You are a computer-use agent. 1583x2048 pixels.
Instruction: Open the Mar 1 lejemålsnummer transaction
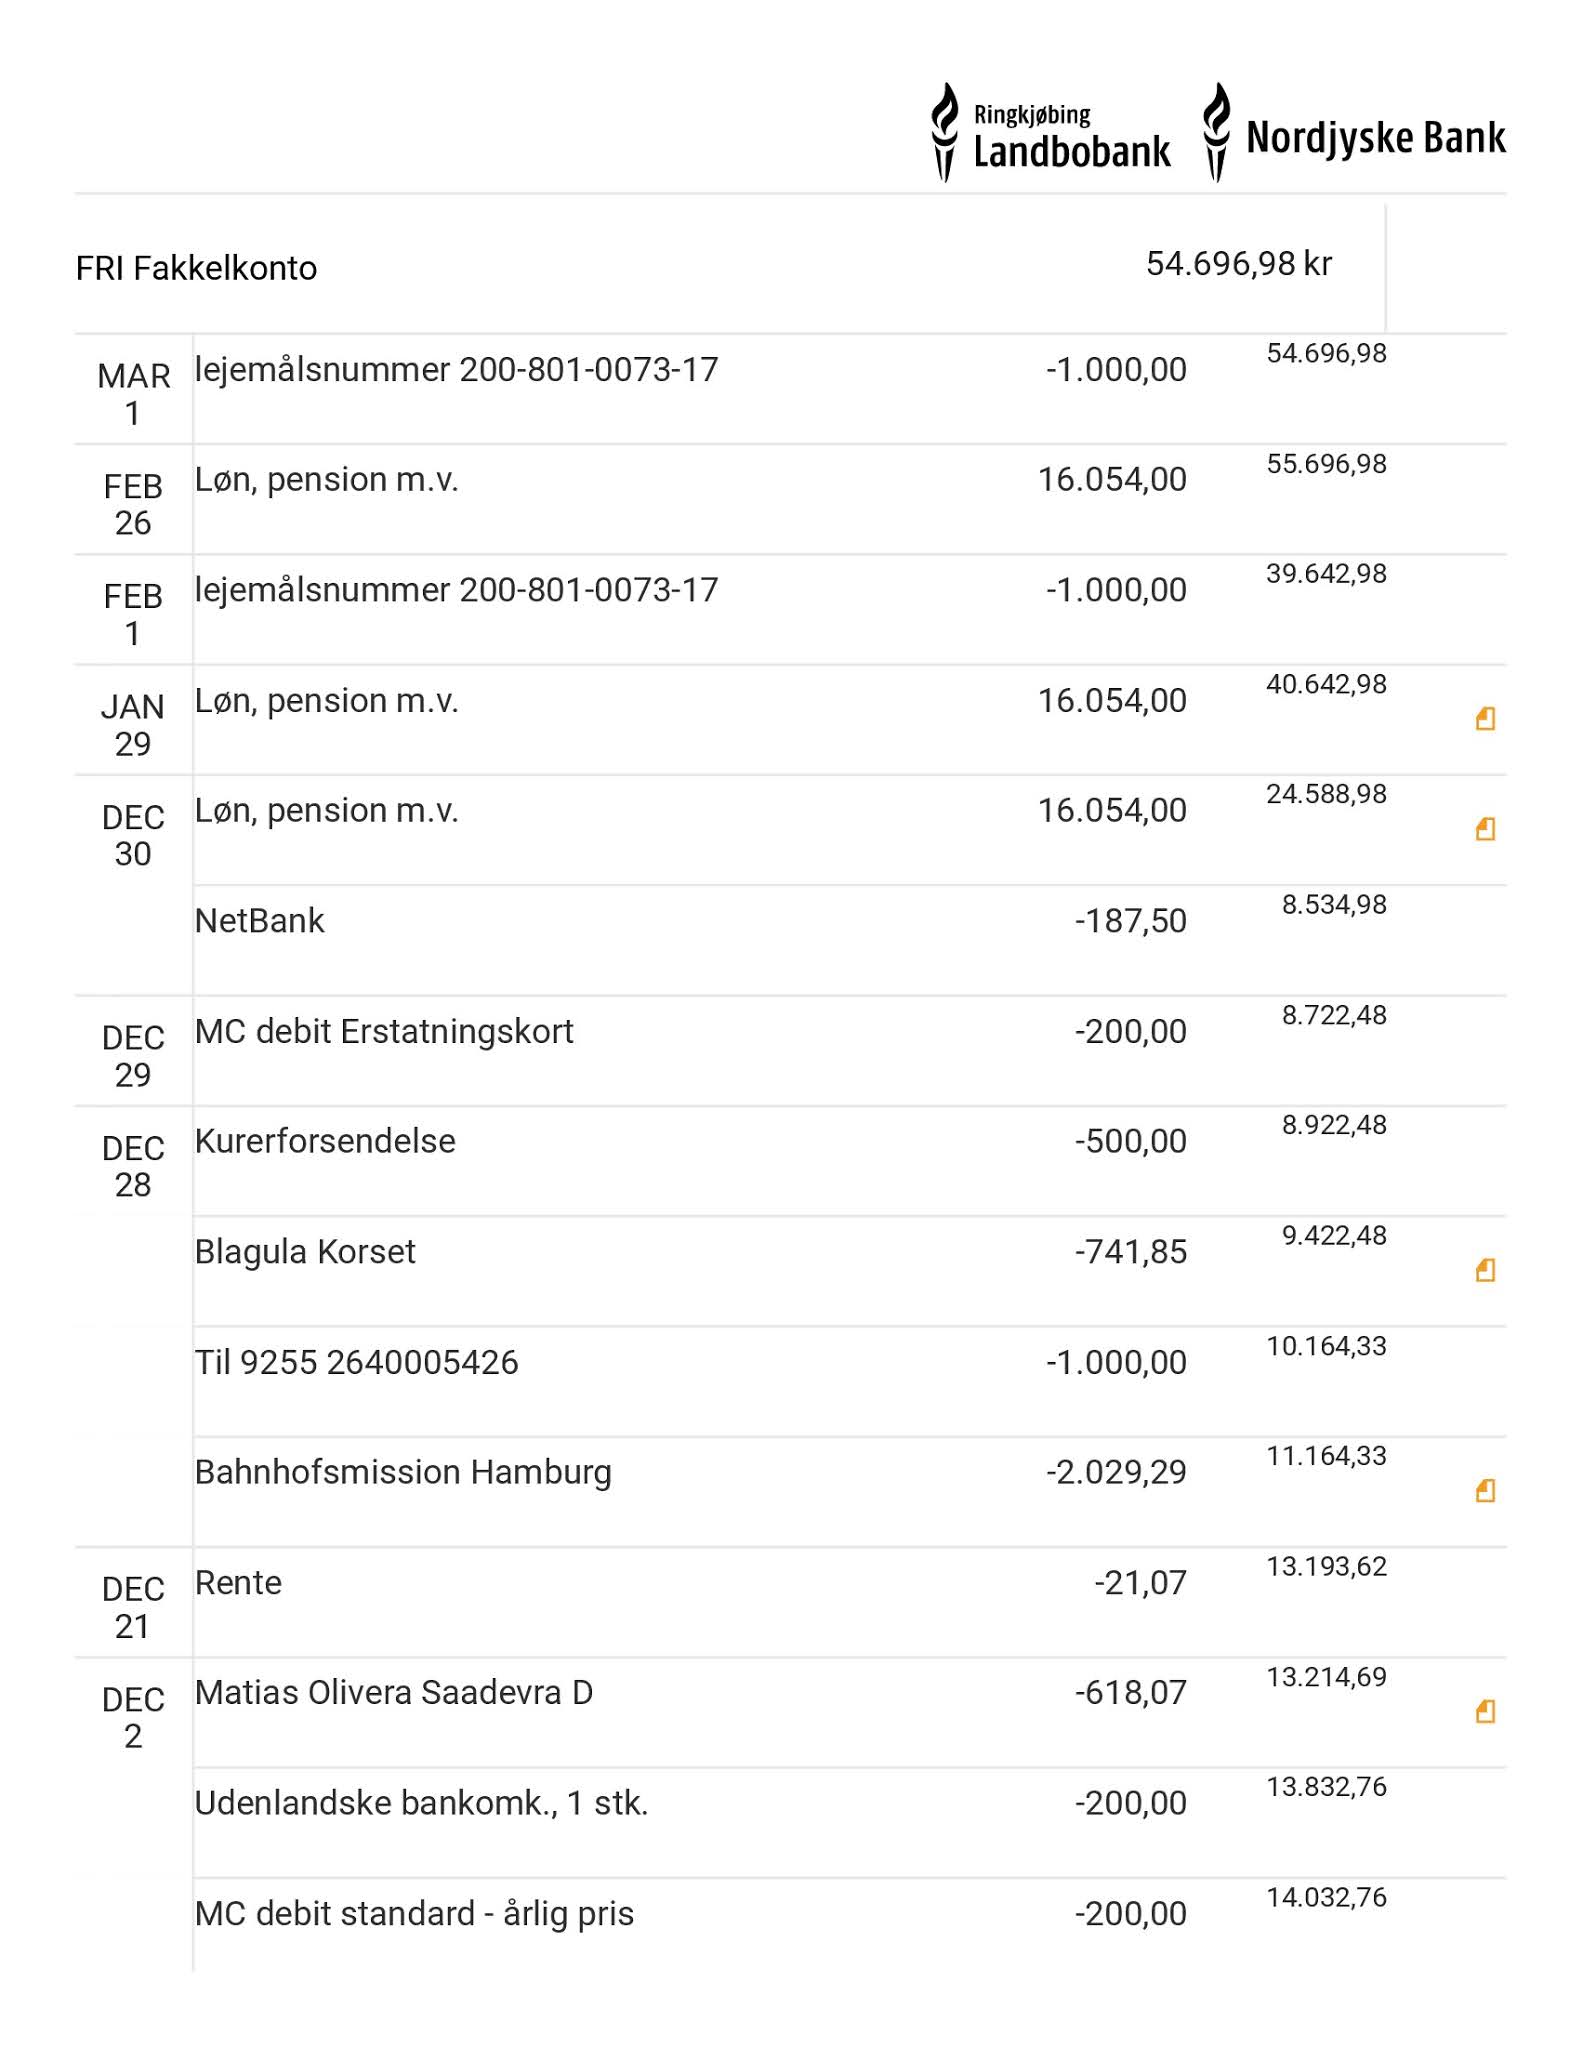tap(456, 370)
